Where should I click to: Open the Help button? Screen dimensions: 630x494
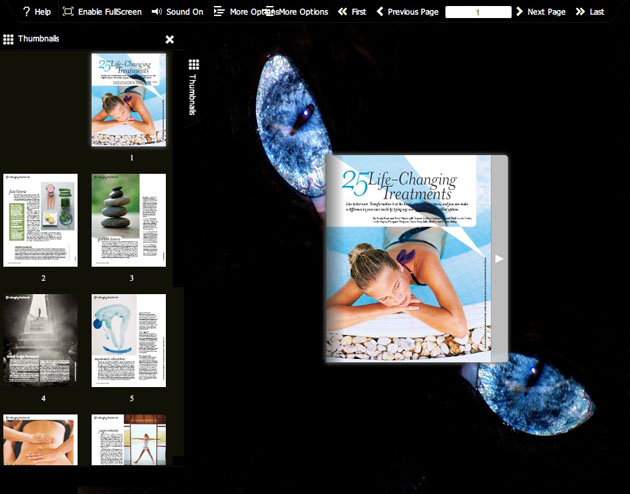point(37,12)
